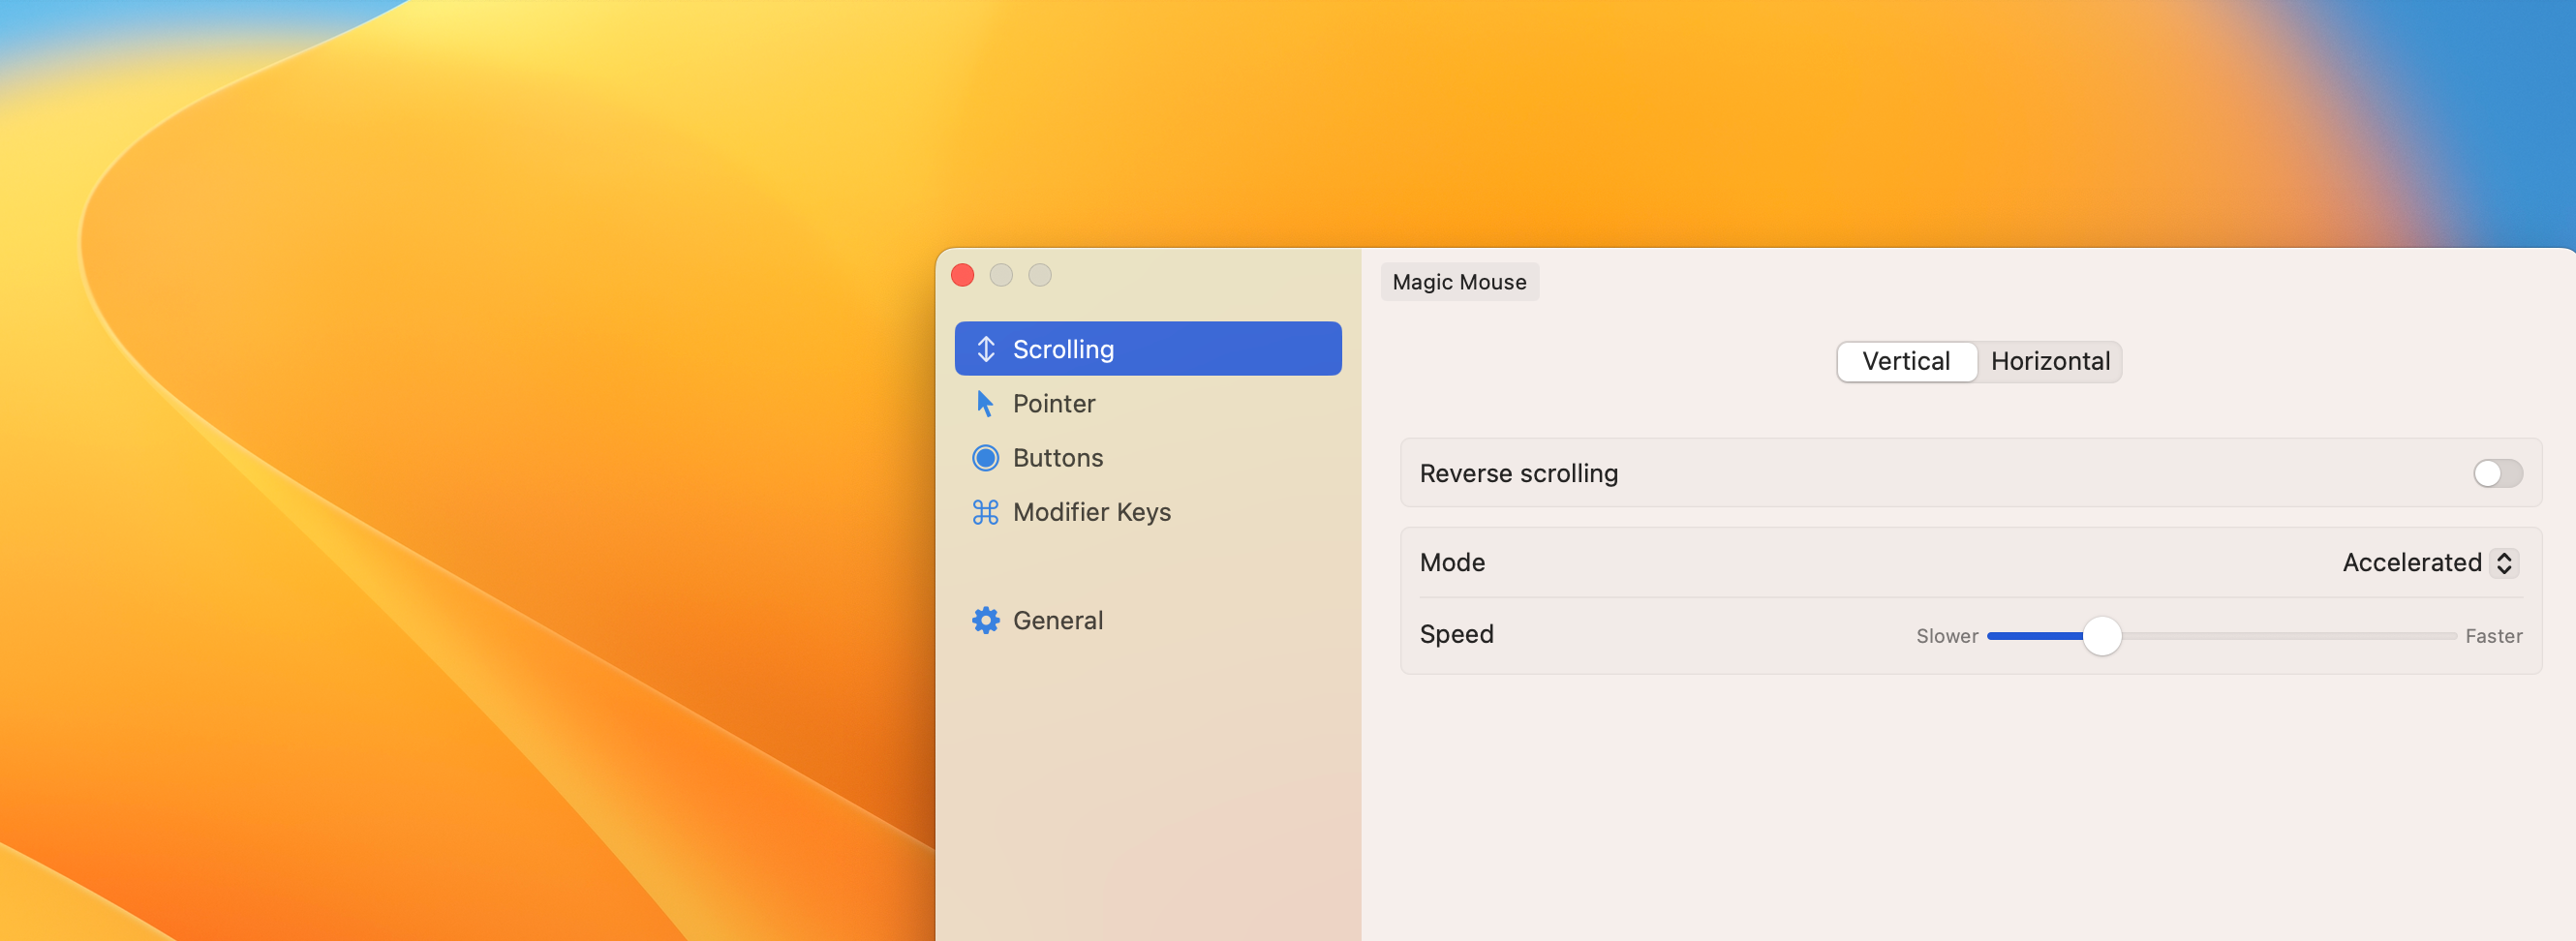The image size is (2576, 941).
Task: Click the Speed slider knob
Action: click(x=2101, y=635)
